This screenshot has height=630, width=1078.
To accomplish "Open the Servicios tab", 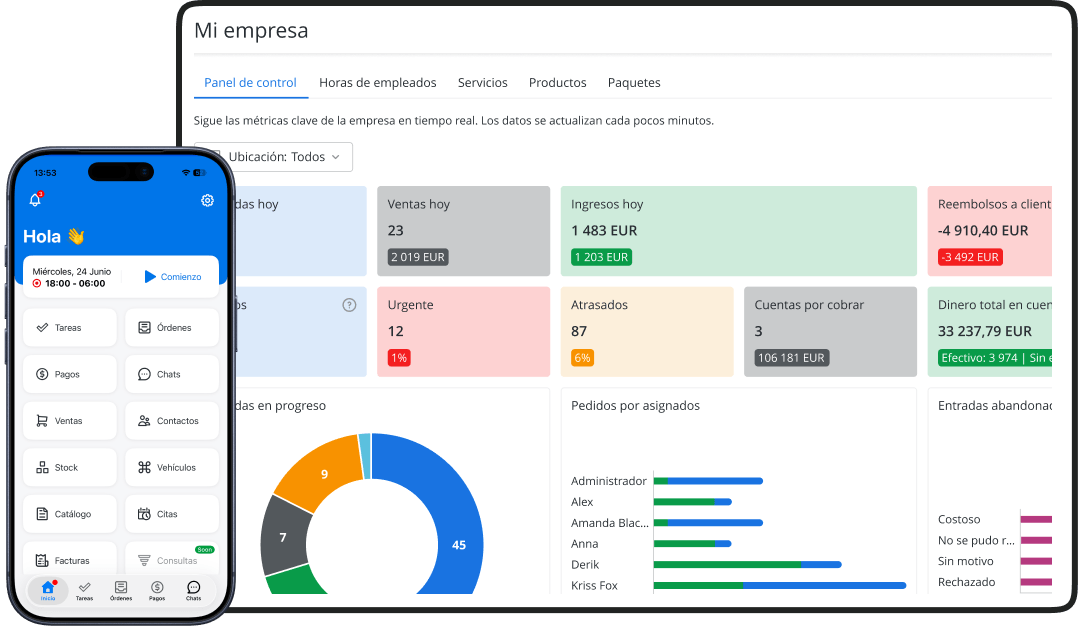I will 483,83.
